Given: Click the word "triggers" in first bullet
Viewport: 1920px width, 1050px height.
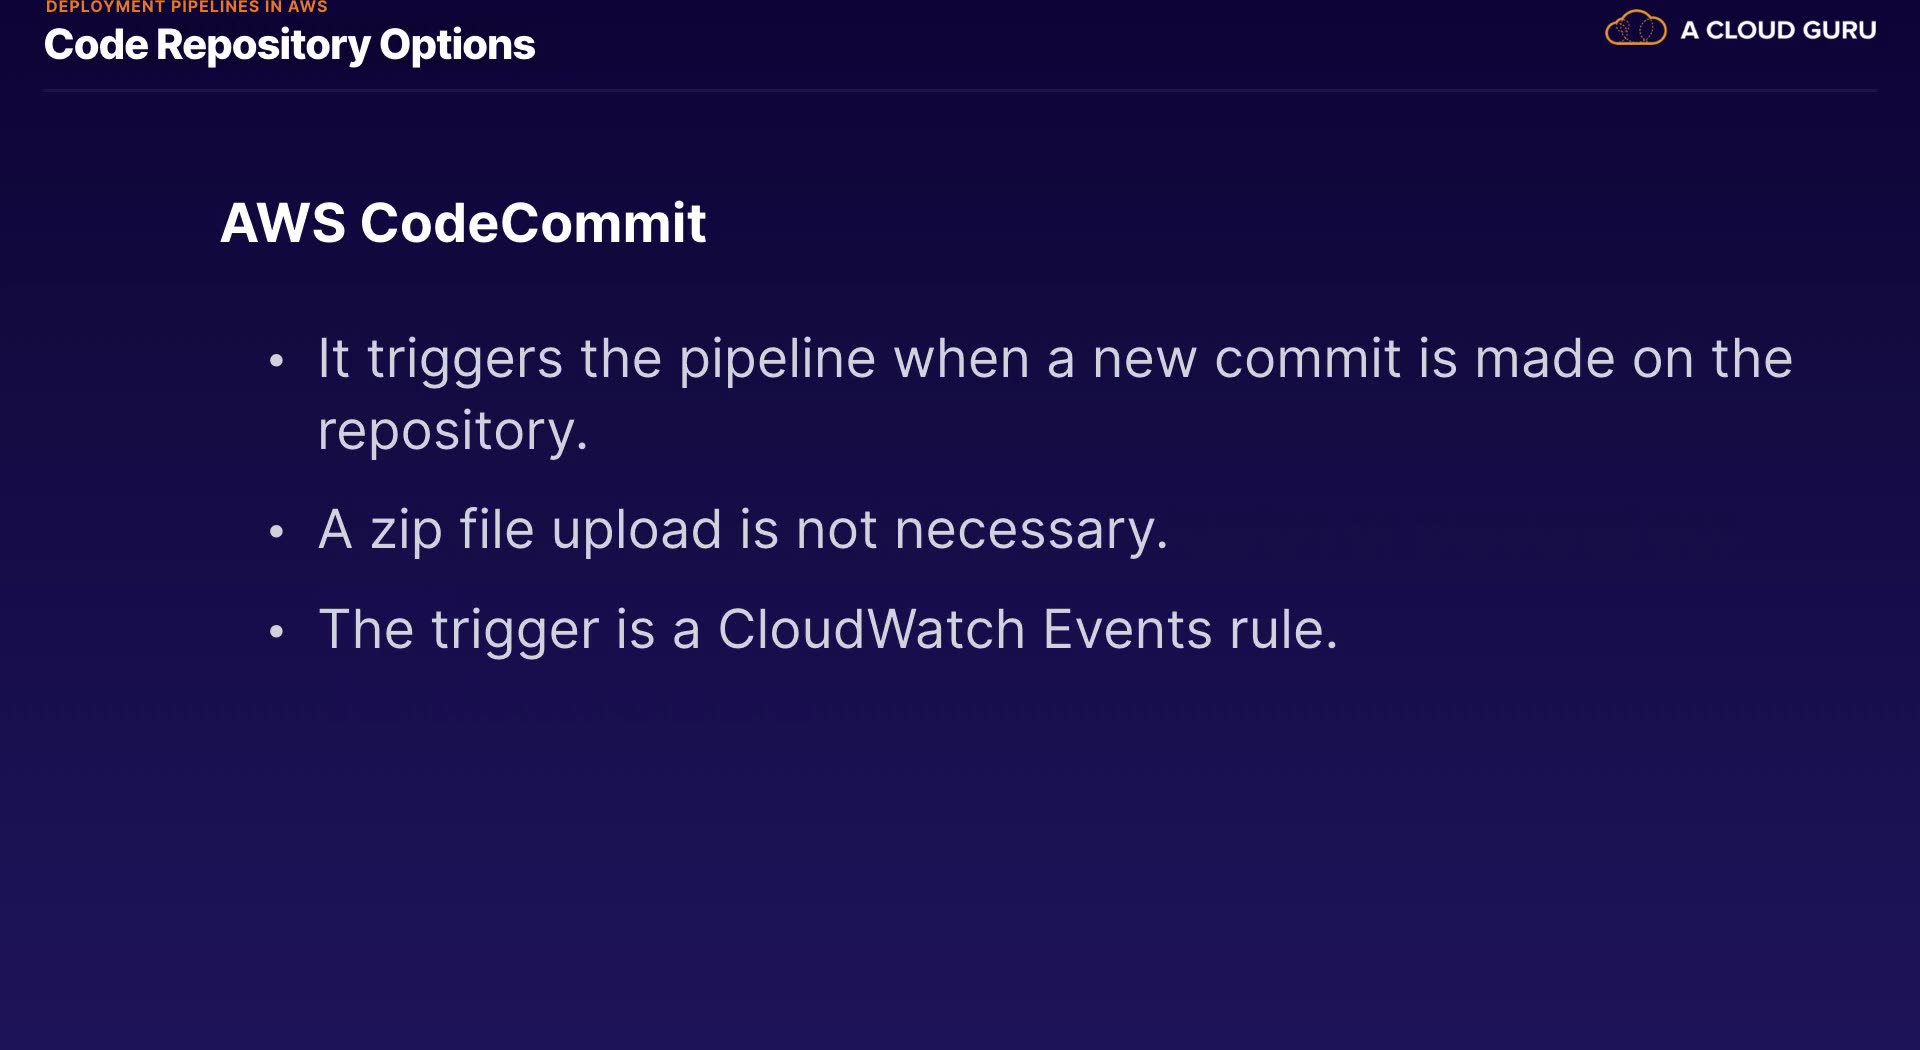Looking at the screenshot, I should (x=465, y=360).
